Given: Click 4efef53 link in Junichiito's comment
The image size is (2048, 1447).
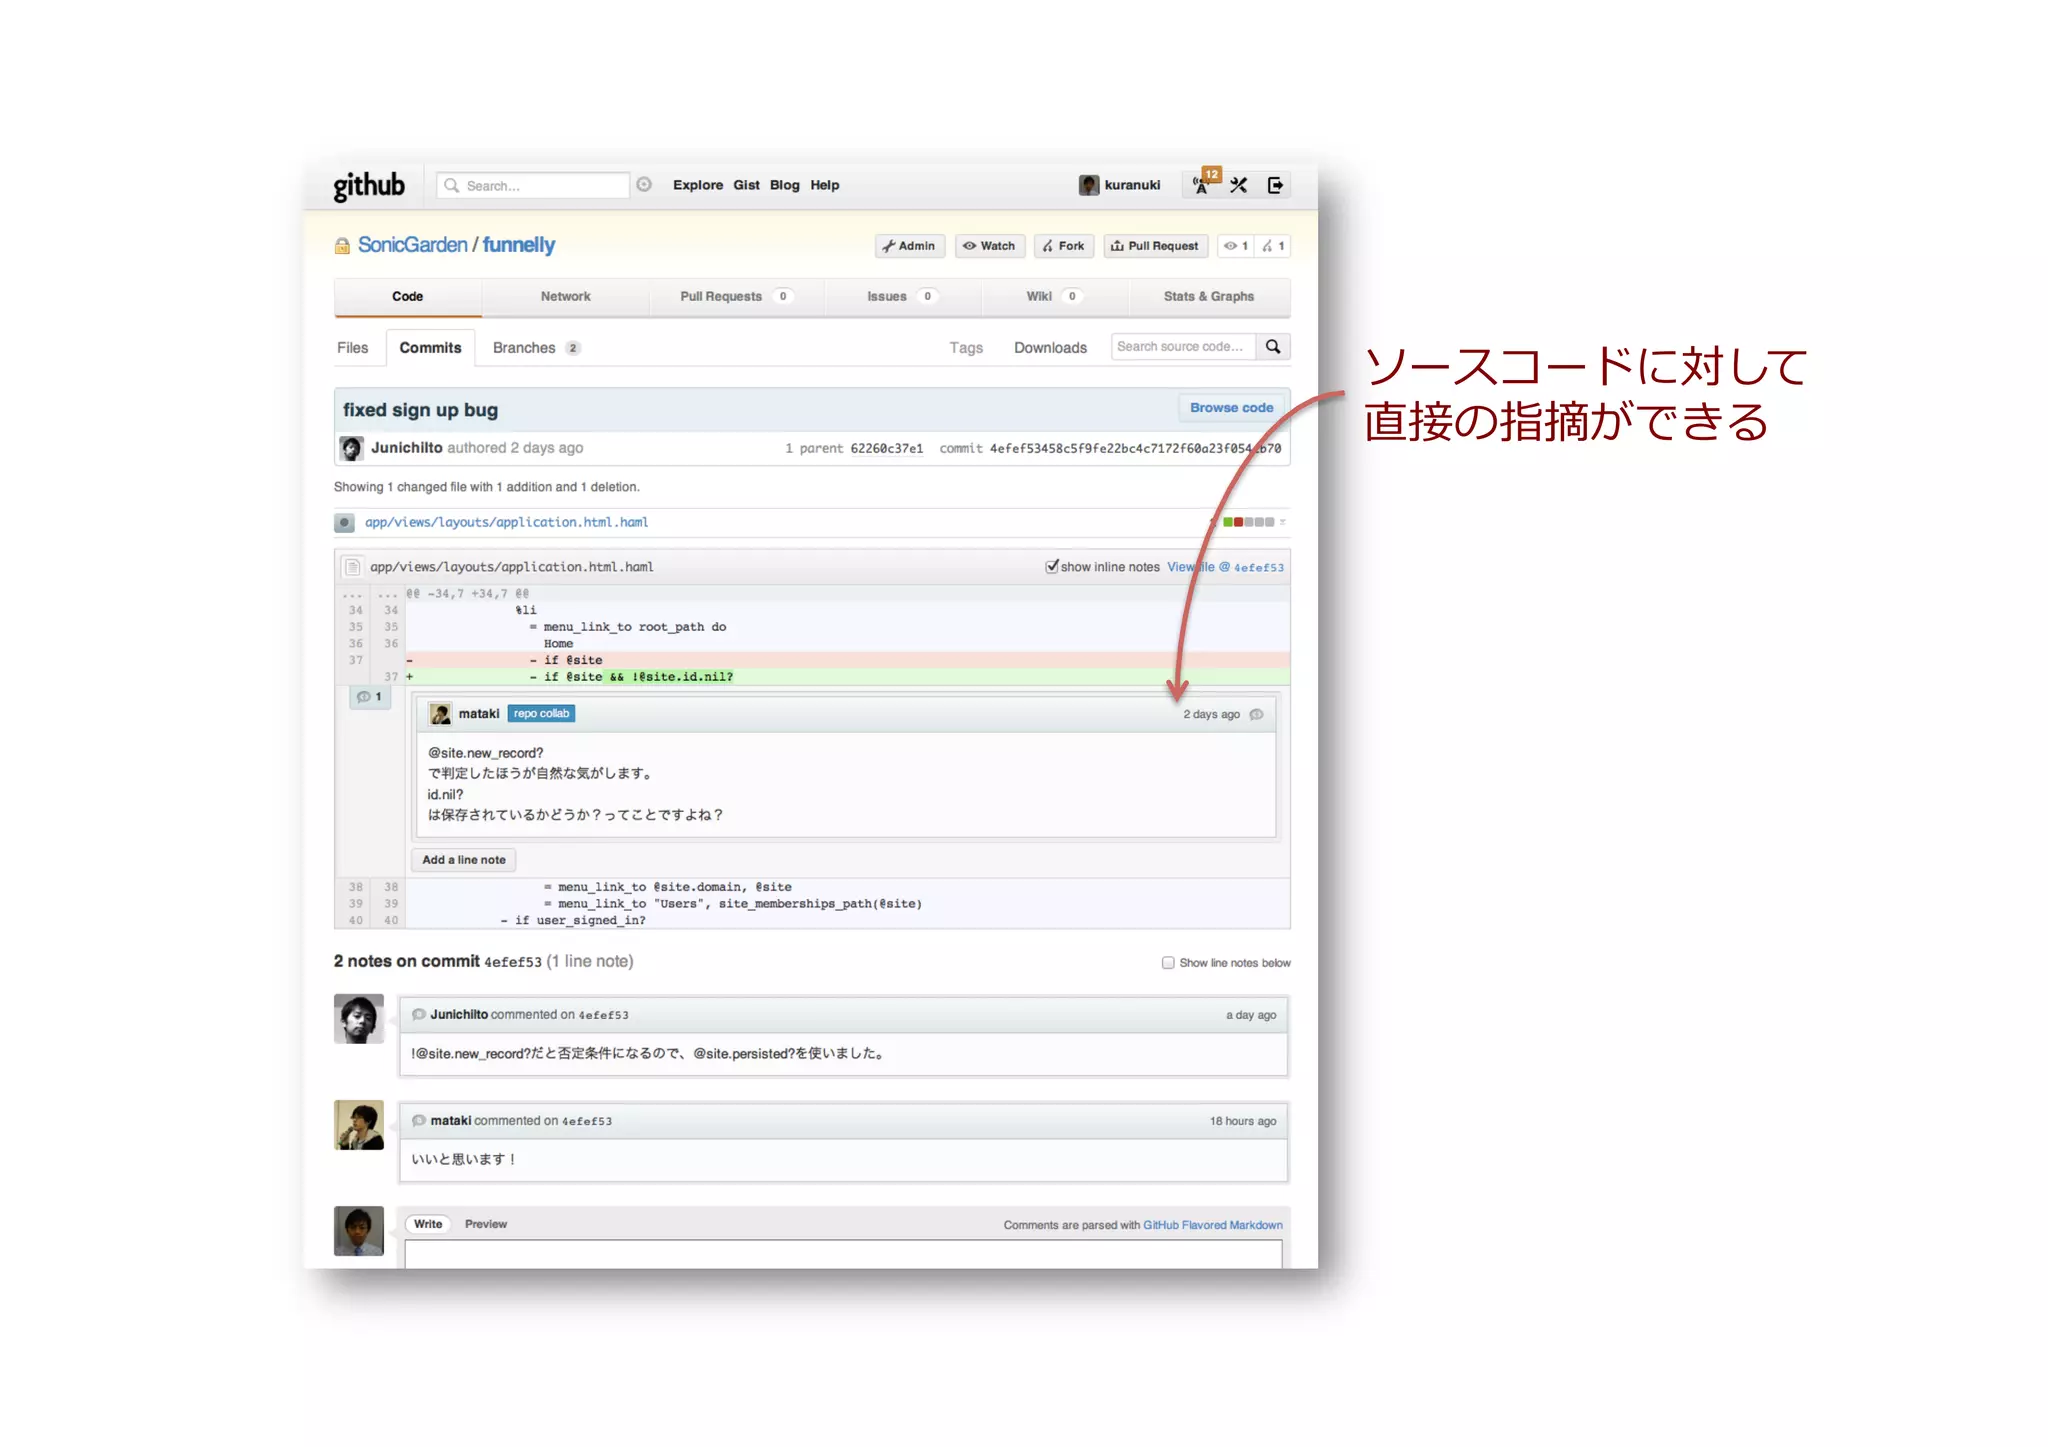Looking at the screenshot, I should (603, 1015).
